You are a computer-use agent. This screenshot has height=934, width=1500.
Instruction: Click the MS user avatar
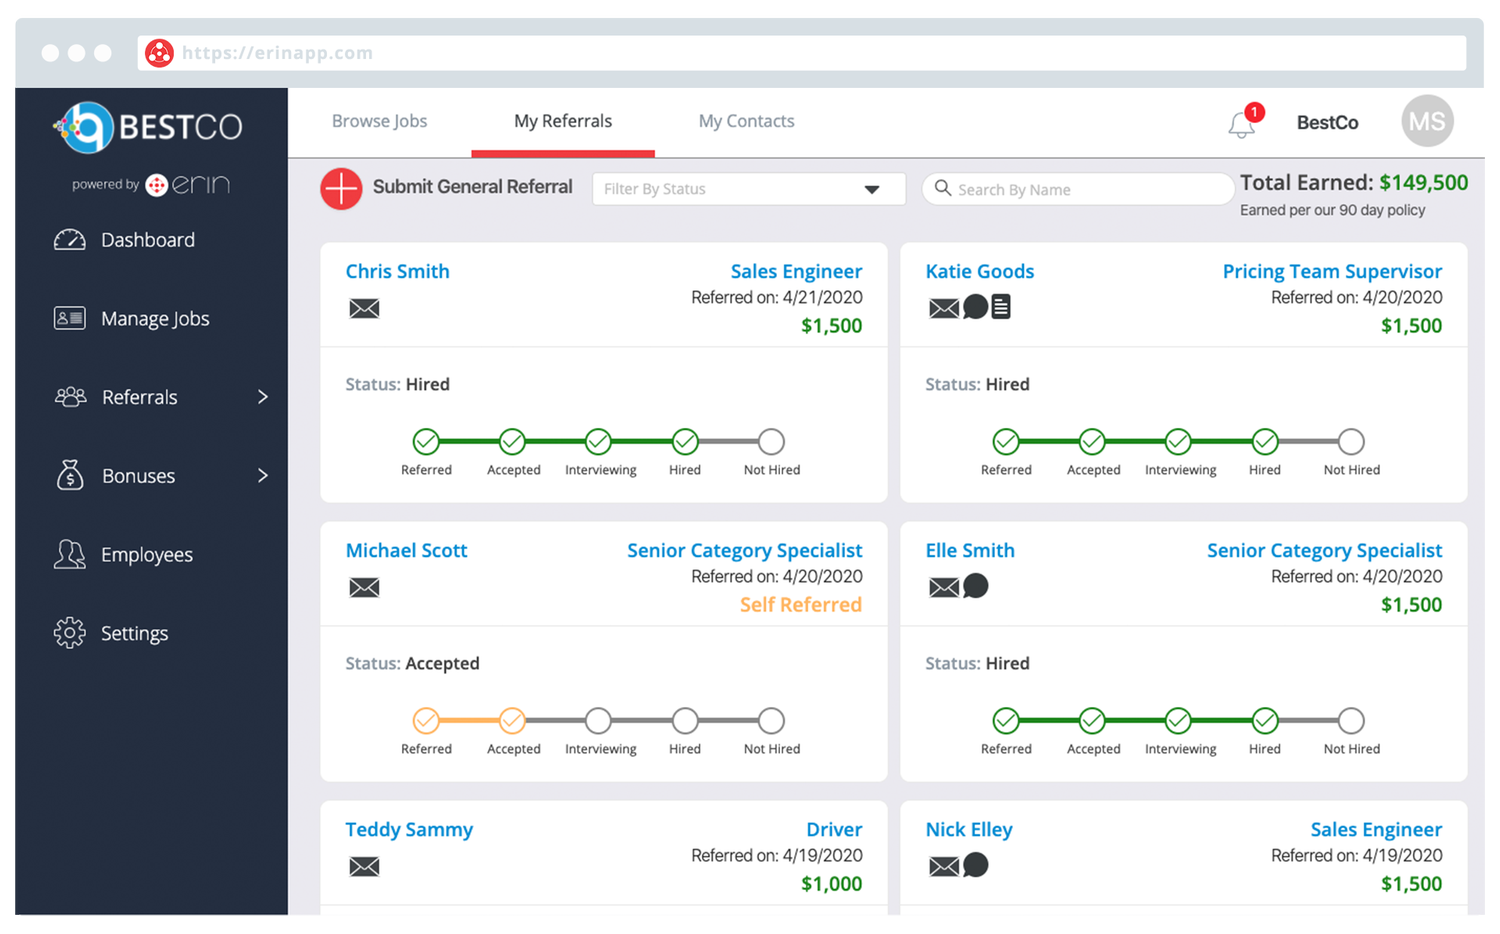point(1426,122)
